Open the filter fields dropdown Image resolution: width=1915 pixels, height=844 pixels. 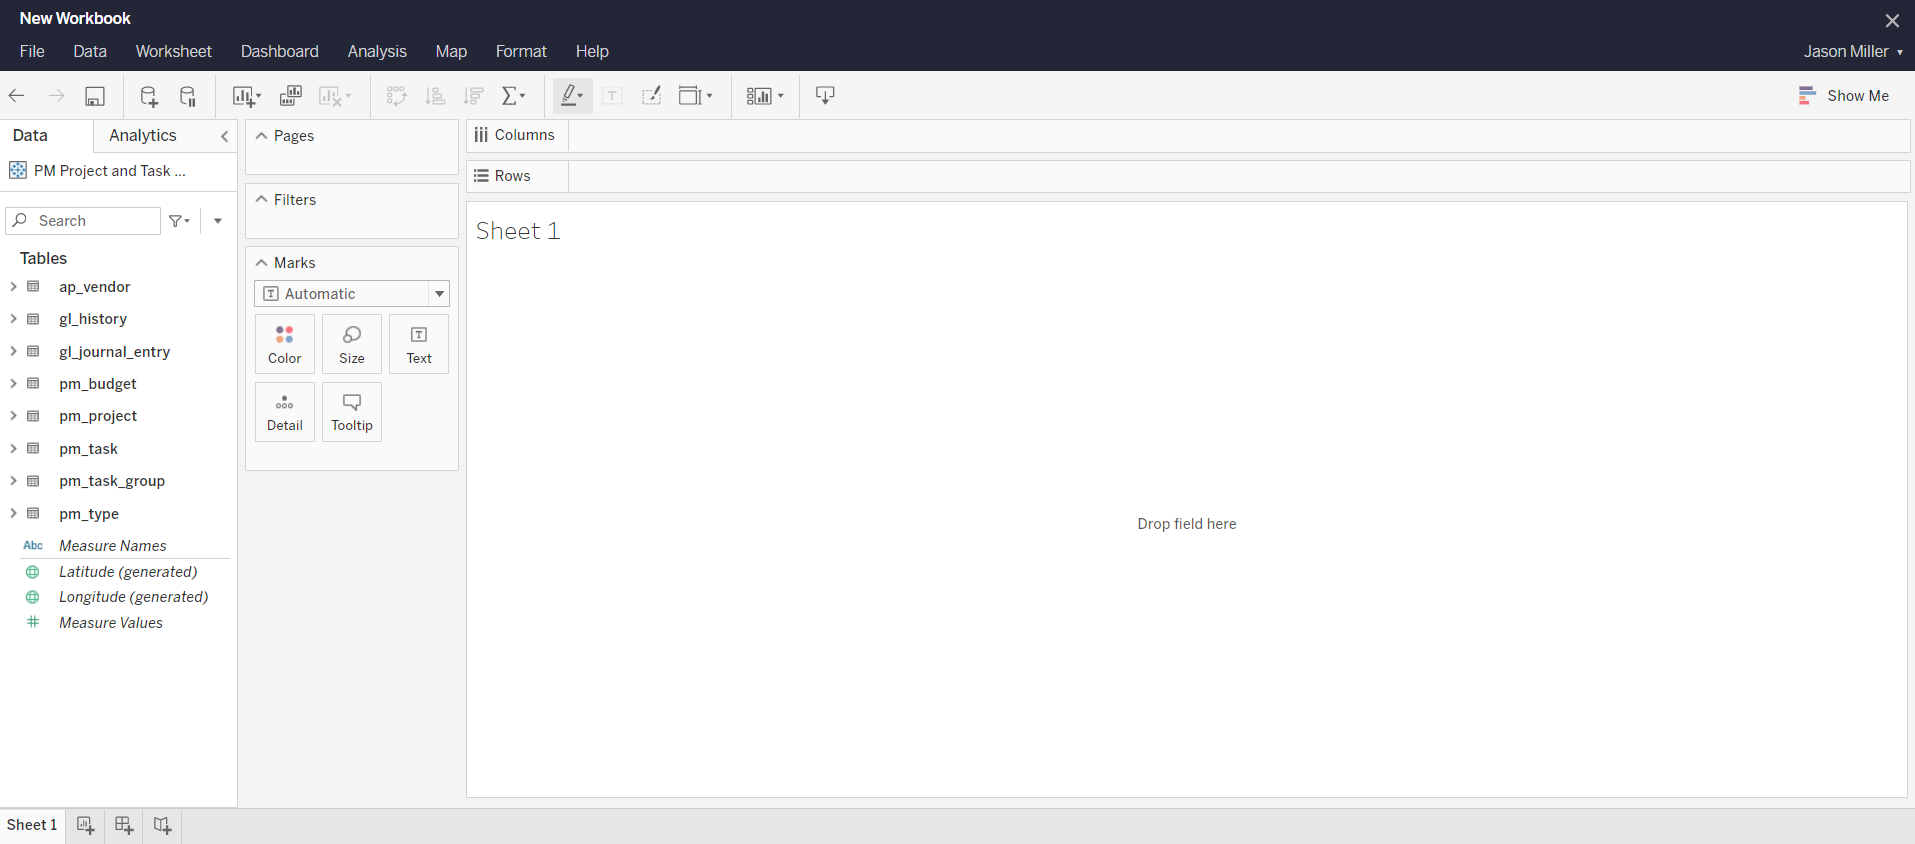coord(179,221)
